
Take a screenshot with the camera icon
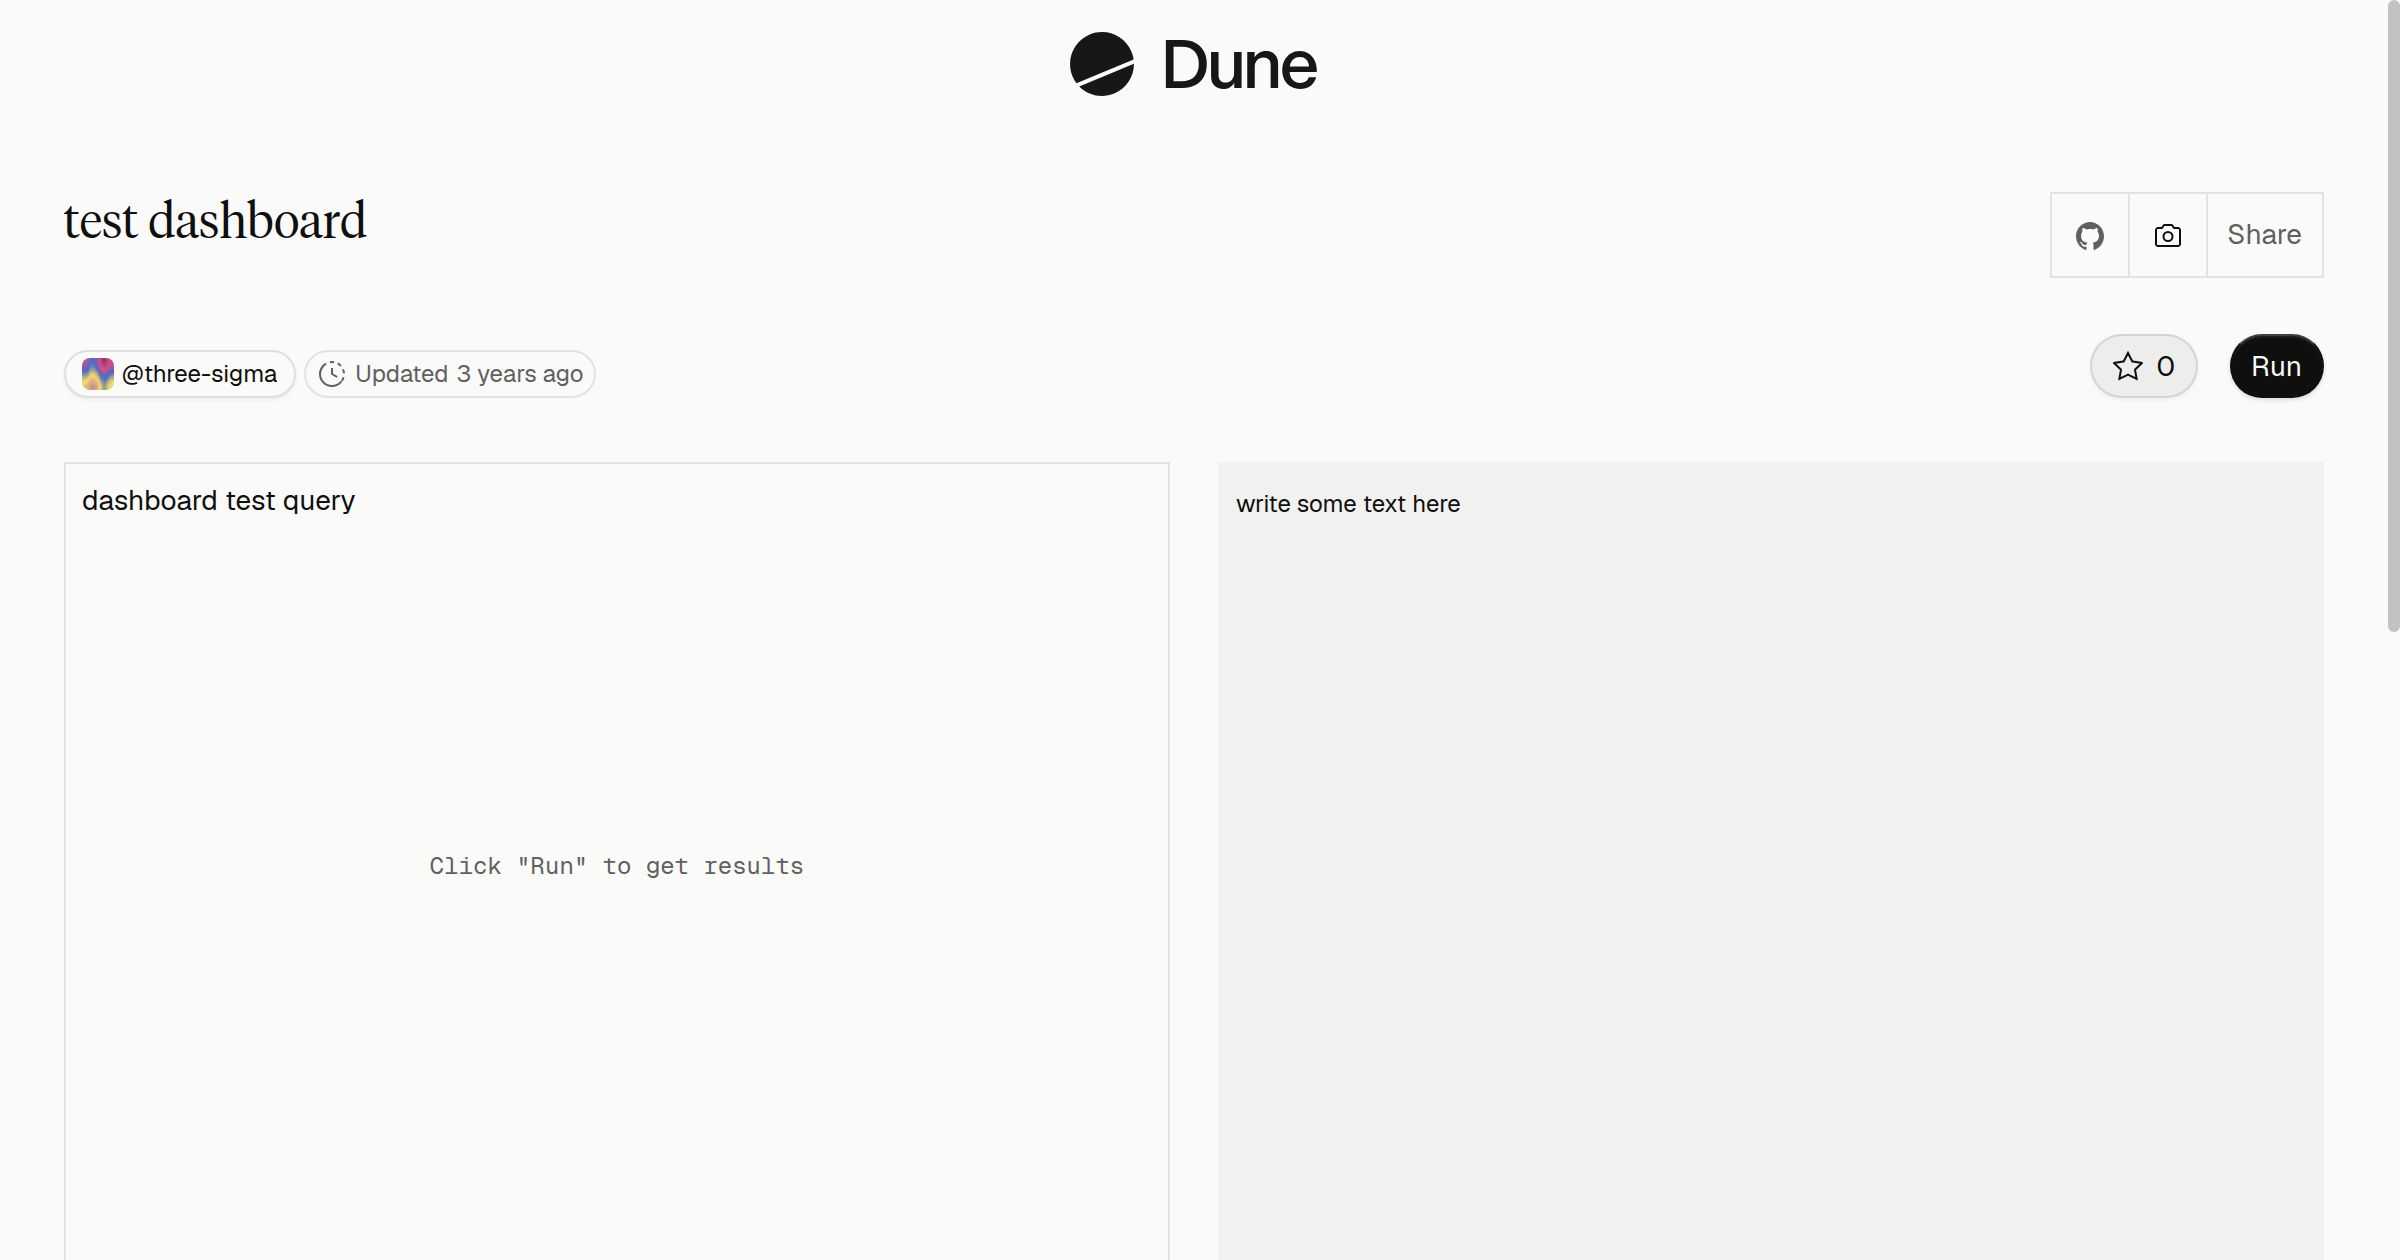pyautogui.click(x=2168, y=235)
